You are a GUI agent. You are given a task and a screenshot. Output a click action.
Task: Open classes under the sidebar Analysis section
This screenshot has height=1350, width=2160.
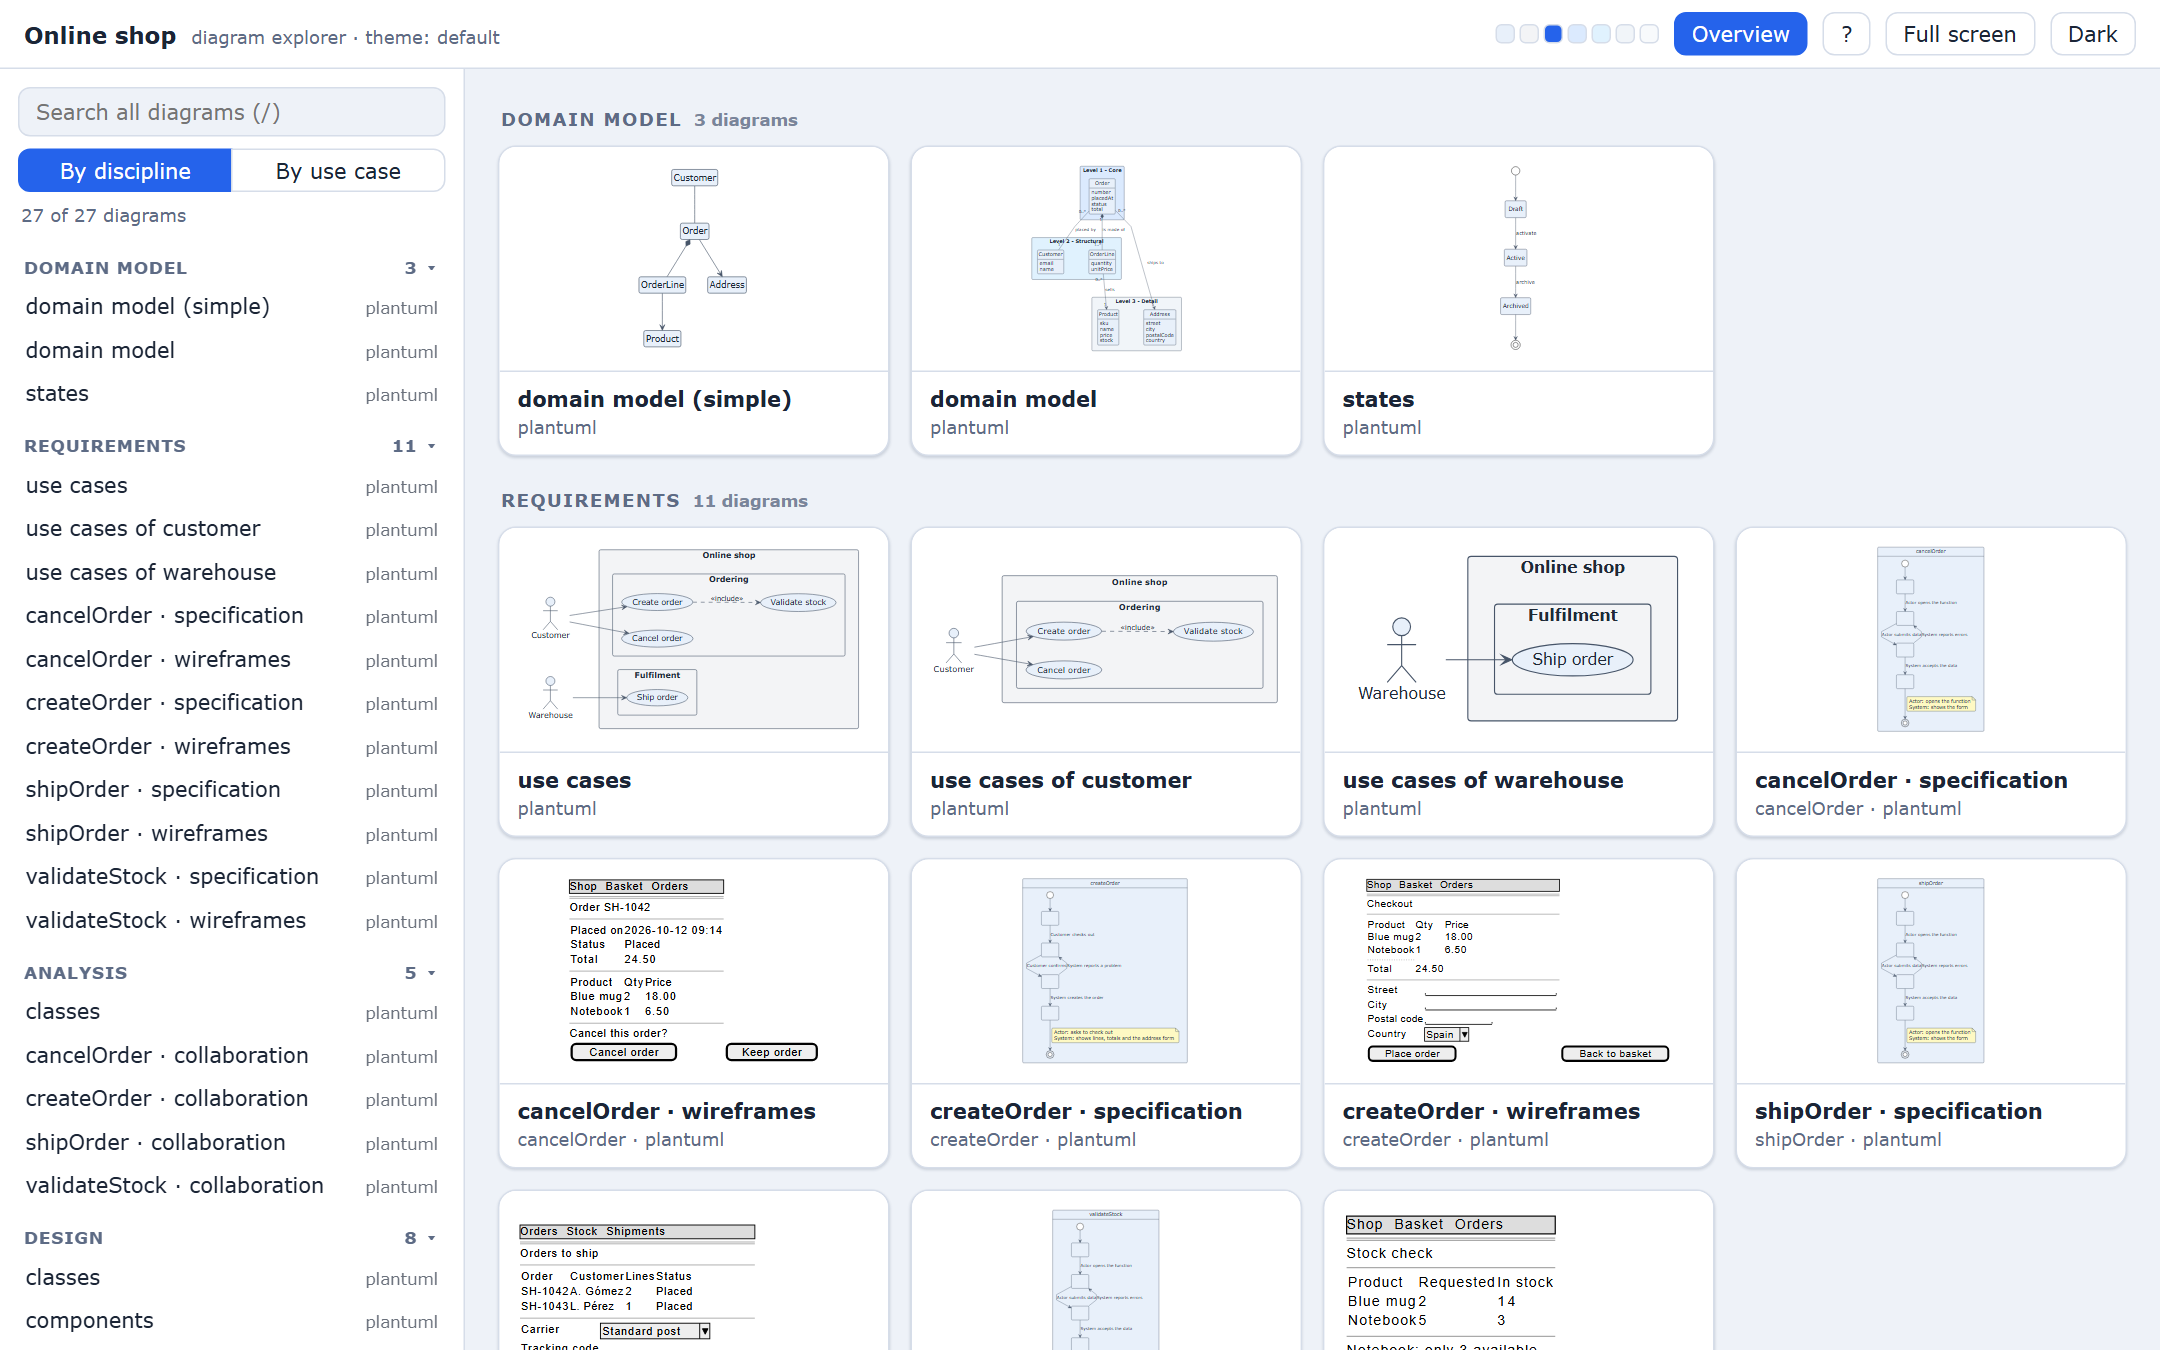[x=232, y=1012]
